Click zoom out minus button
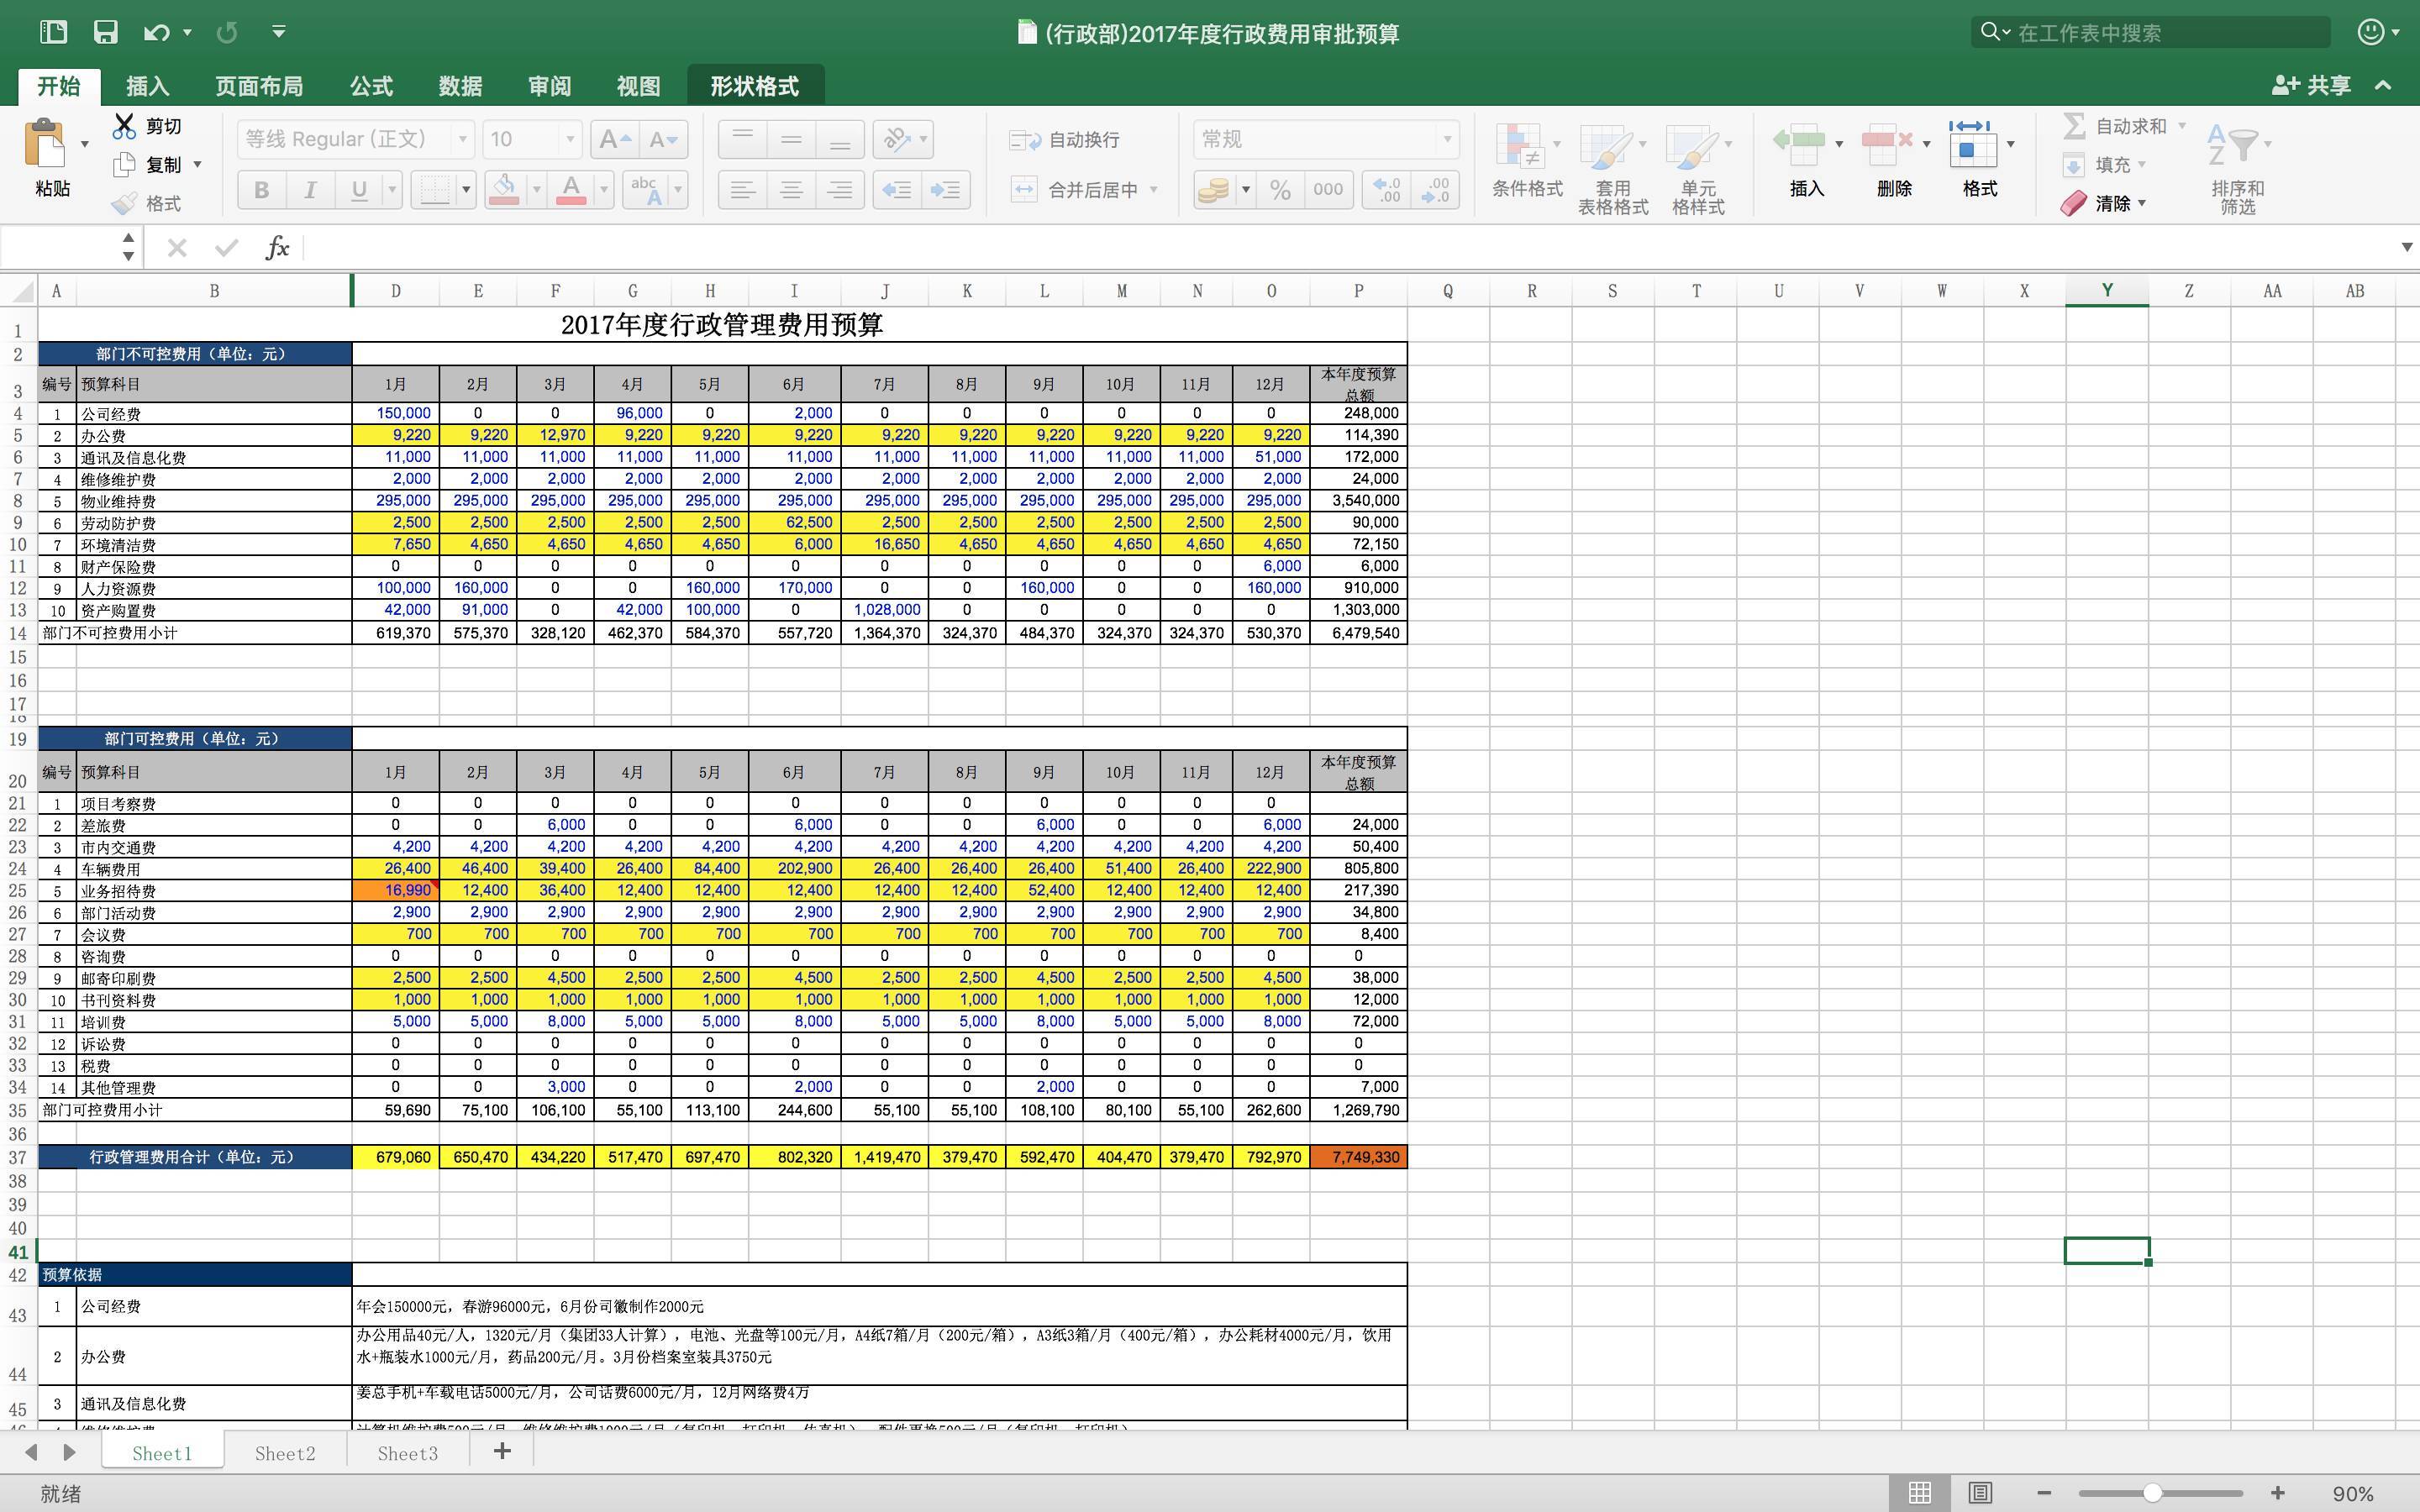Viewport: 2420px width, 1512px height. pos(2044,1493)
